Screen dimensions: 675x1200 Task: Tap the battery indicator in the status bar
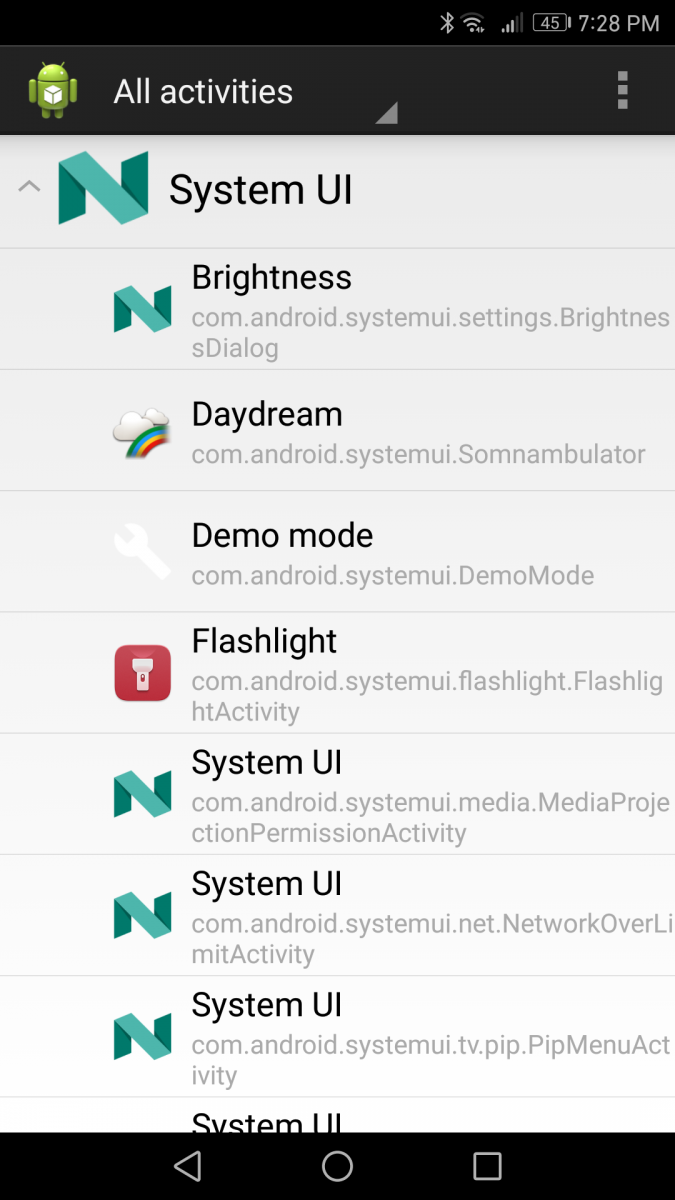tap(549, 22)
